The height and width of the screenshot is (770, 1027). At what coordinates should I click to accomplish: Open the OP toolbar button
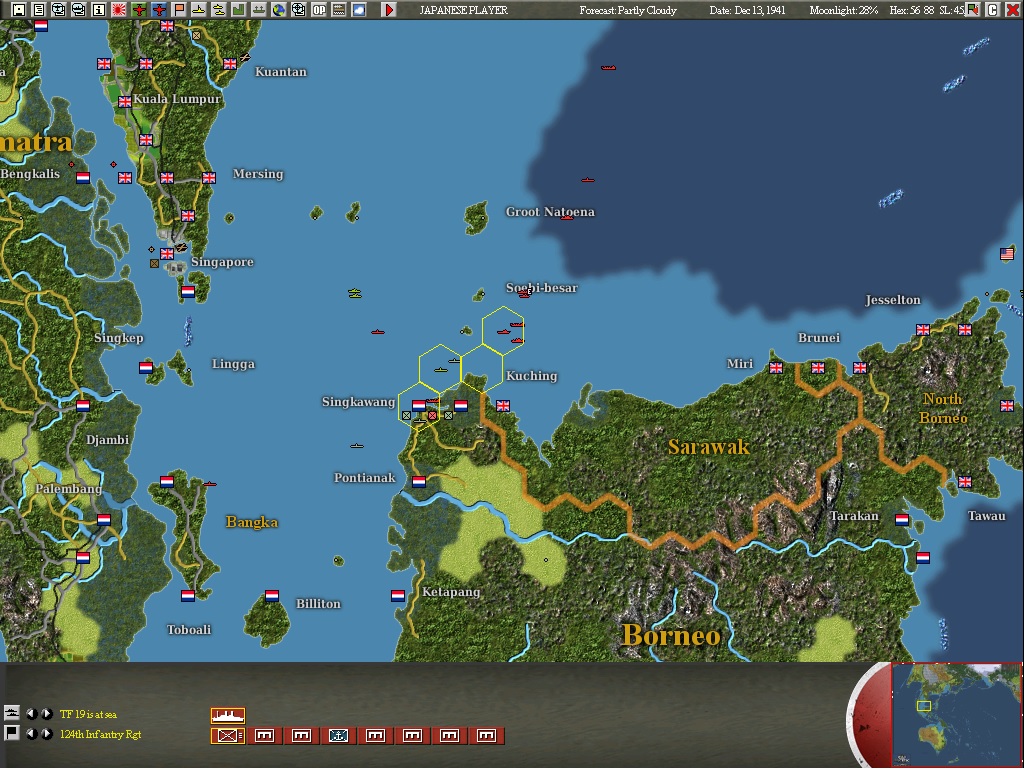[319, 10]
